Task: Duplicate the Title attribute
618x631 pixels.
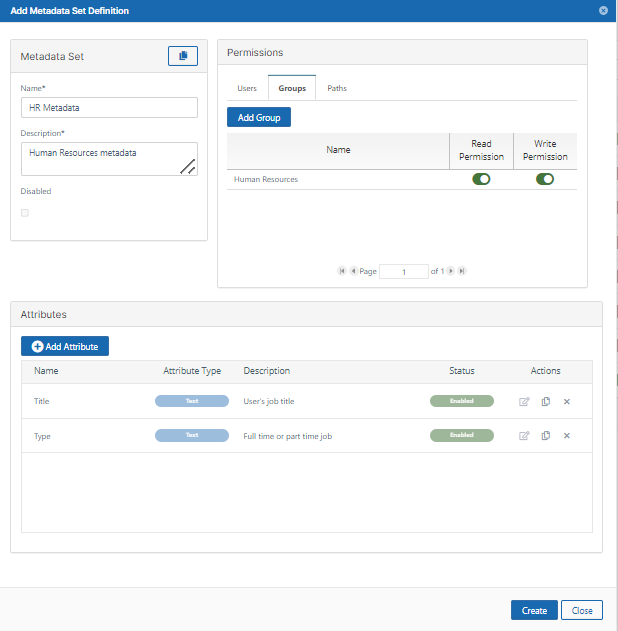Action: click(x=546, y=401)
